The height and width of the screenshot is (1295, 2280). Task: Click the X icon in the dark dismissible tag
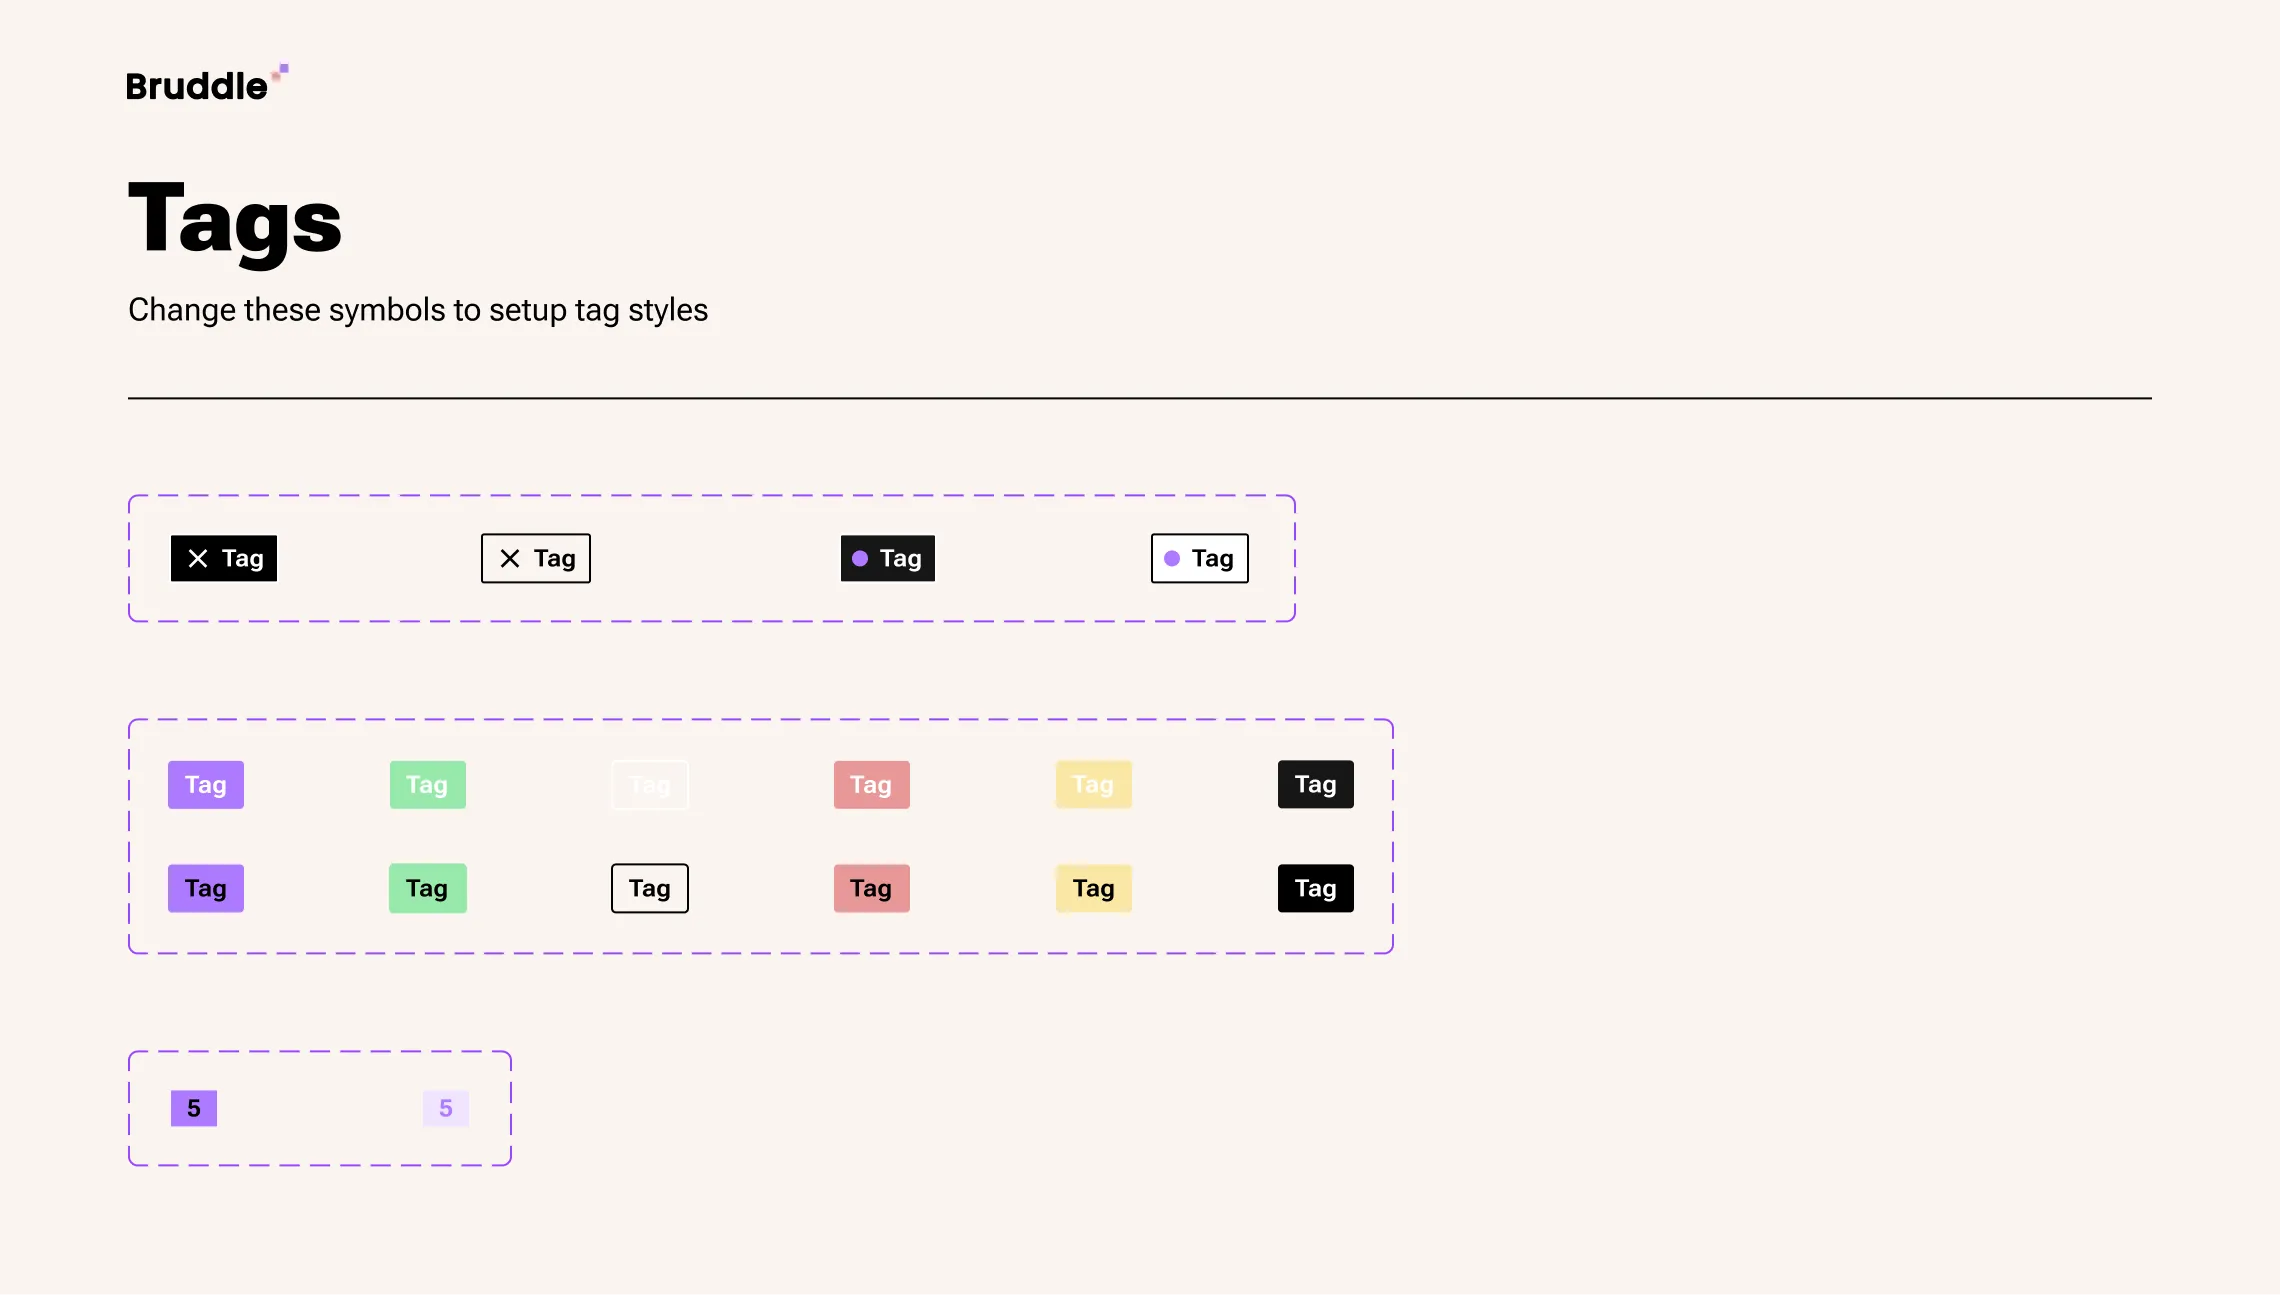click(x=199, y=558)
